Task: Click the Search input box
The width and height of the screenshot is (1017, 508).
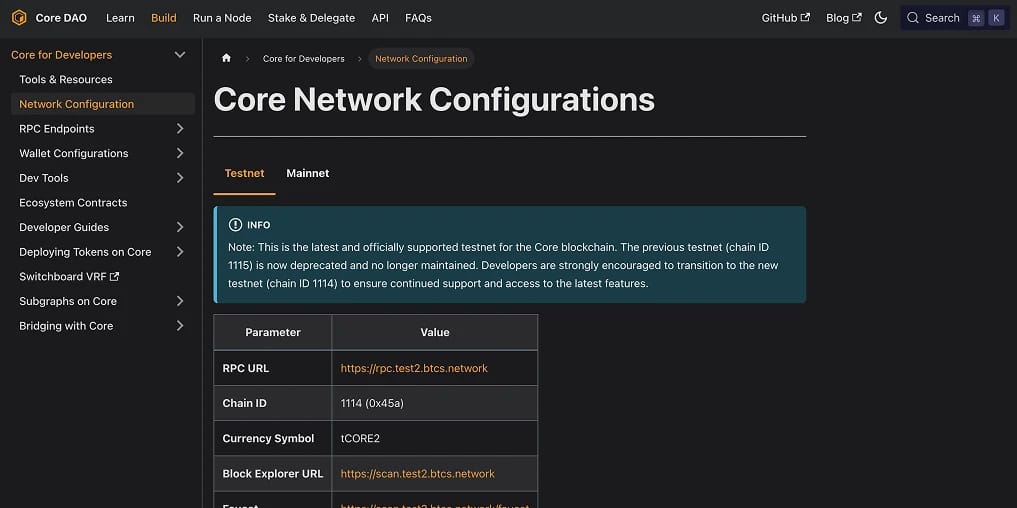Action: point(955,18)
